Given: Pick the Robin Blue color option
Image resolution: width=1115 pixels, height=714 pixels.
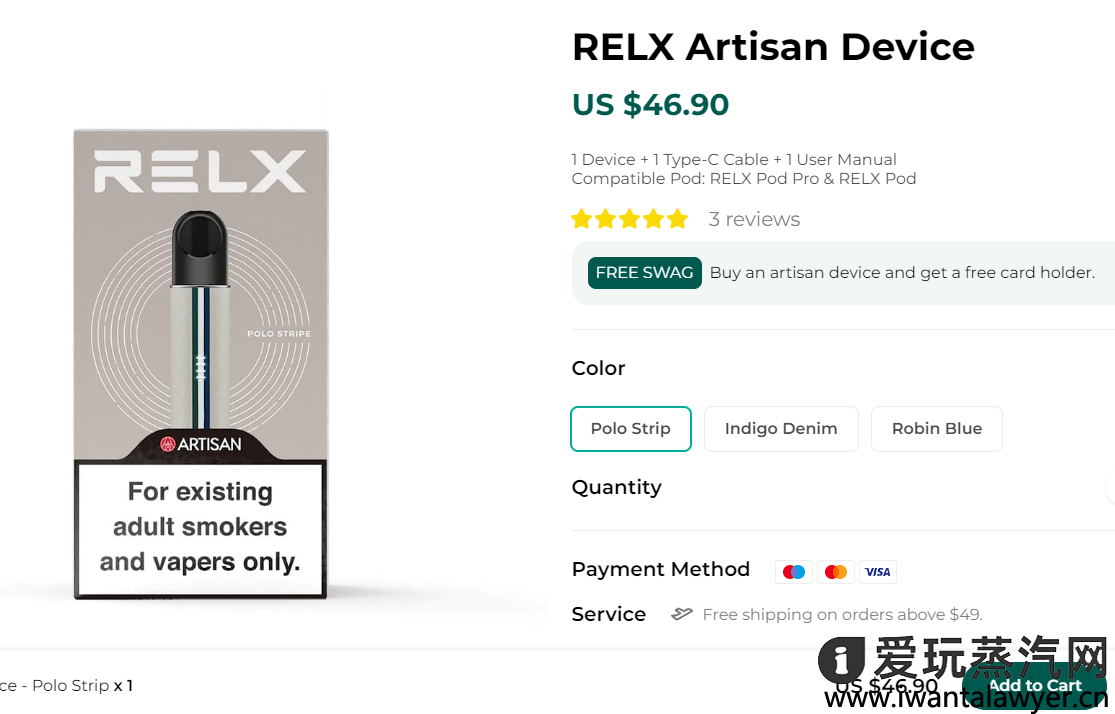Looking at the screenshot, I should (x=937, y=429).
